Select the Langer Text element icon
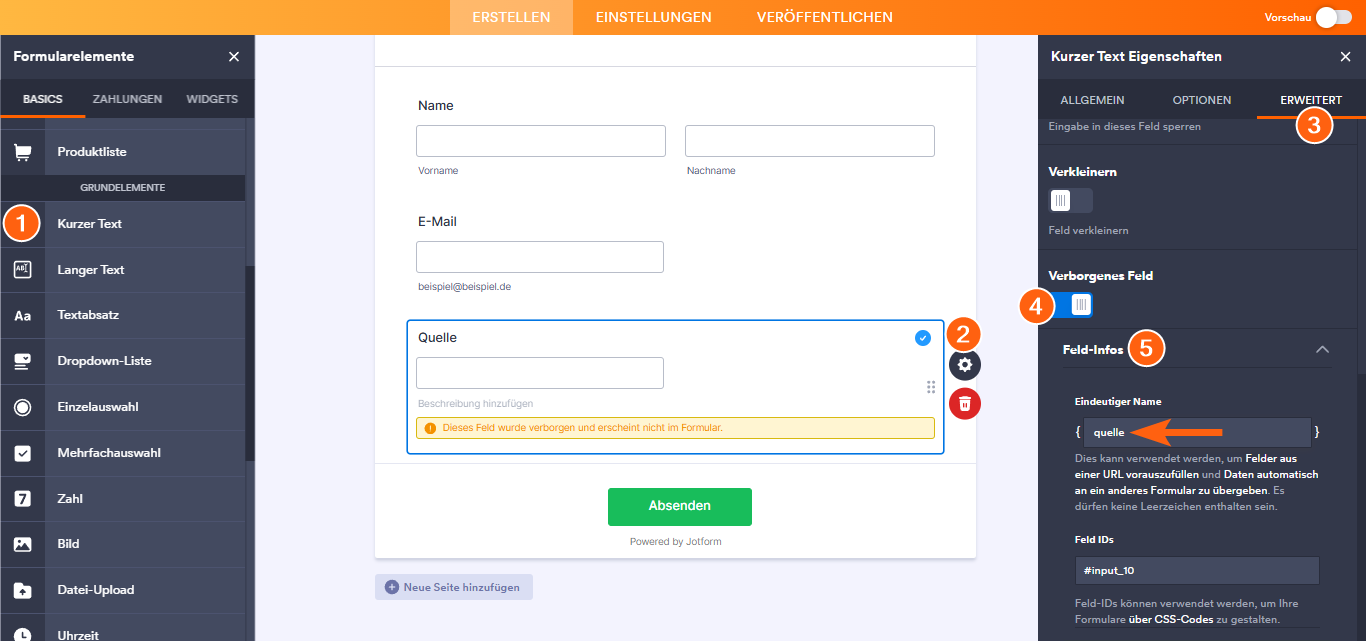Screen dimensions: 1366x641 (22, 270)
